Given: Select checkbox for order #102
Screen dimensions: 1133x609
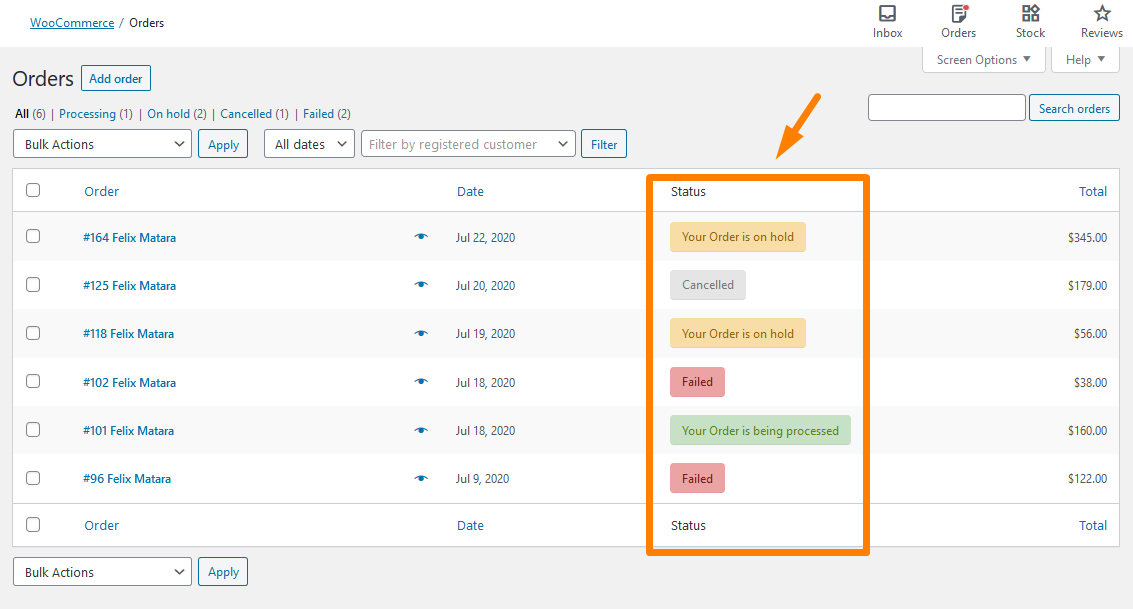Looking at the screenshot, I should pos(33,381).
